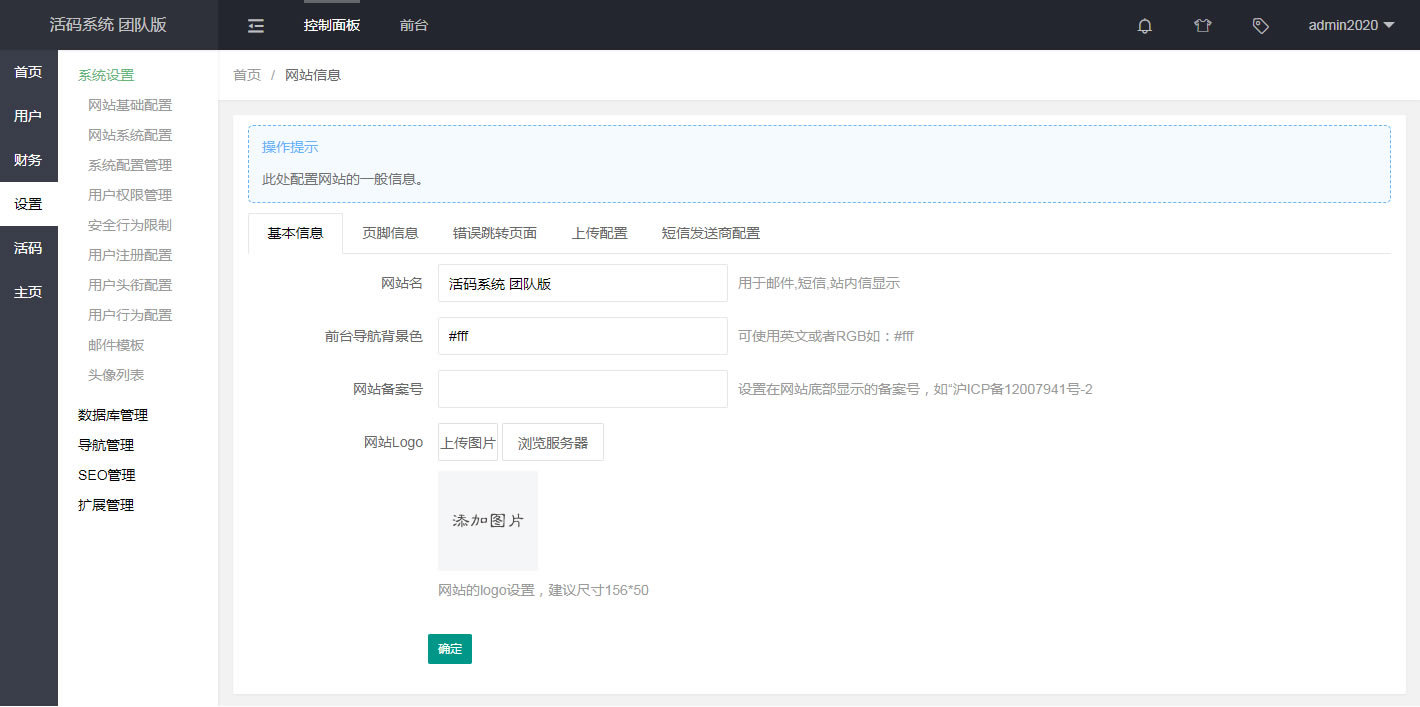
Task: Click 此处配置网站的一般信息 tip text
Action: pos(343,180)
